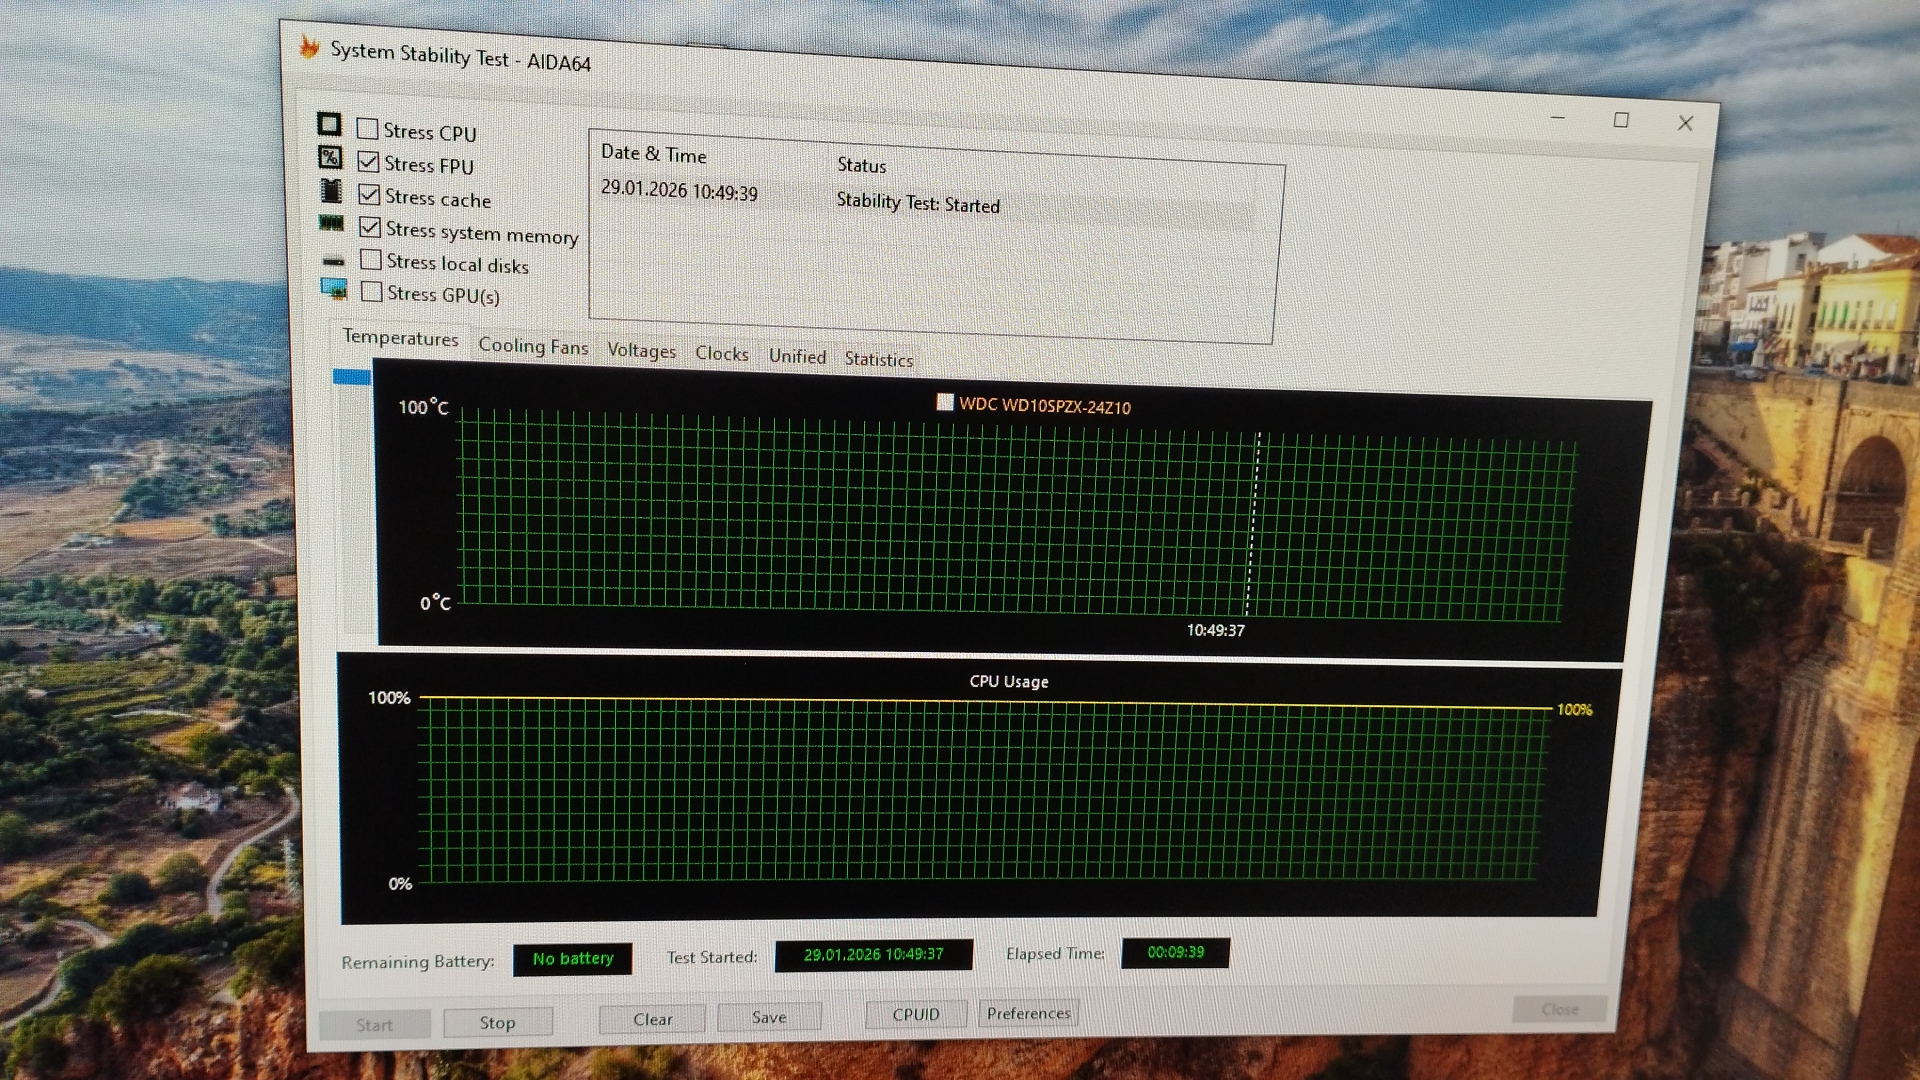Toggle WDC WD10SPZX-24Z10 legend checkbox
The image size is (1920, 1080).
click(x=945, y=402)
